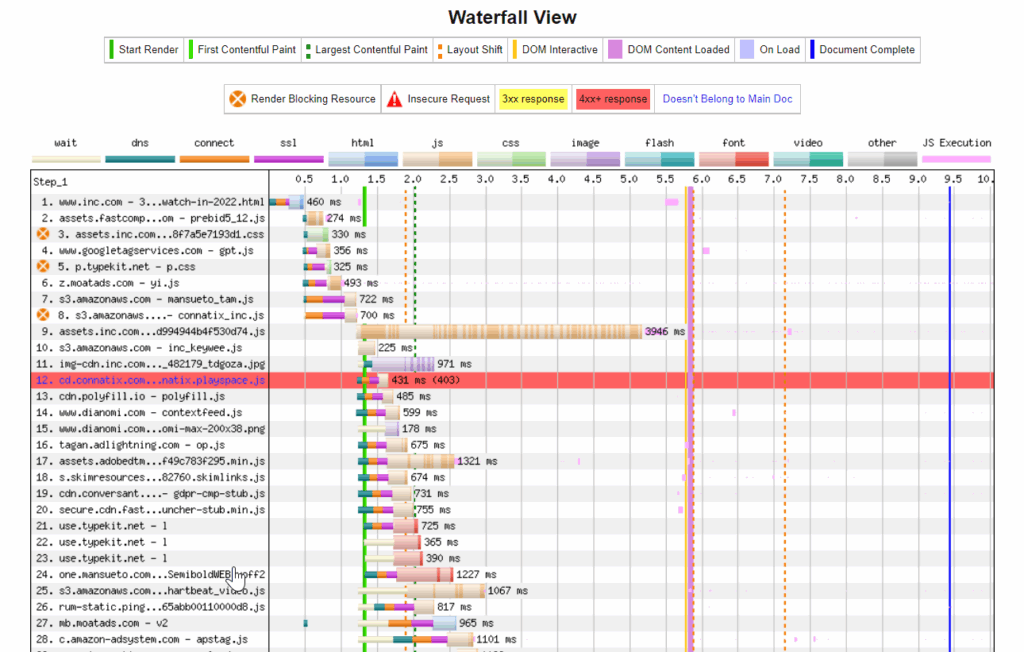Click the Largest Contentful Paint legend marker
1024x652 pixels.
(310, 49)
